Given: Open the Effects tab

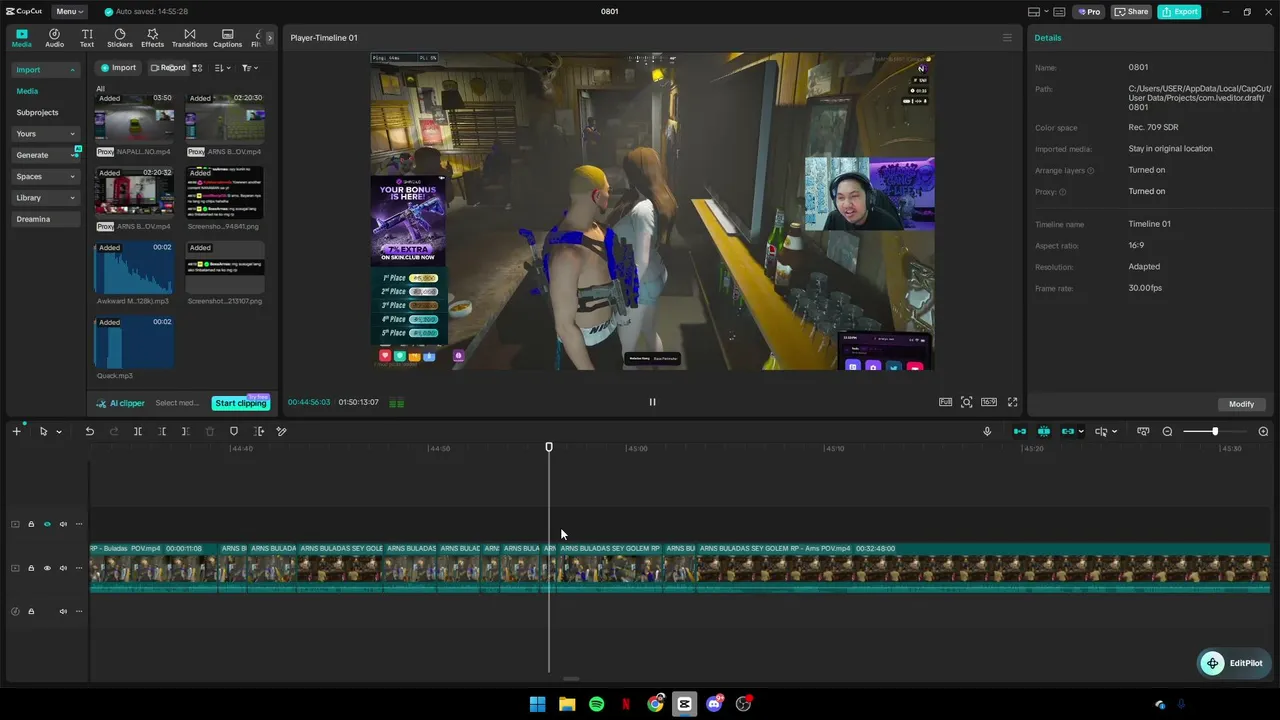Looking at the screenshot, I should click(152, 38).
